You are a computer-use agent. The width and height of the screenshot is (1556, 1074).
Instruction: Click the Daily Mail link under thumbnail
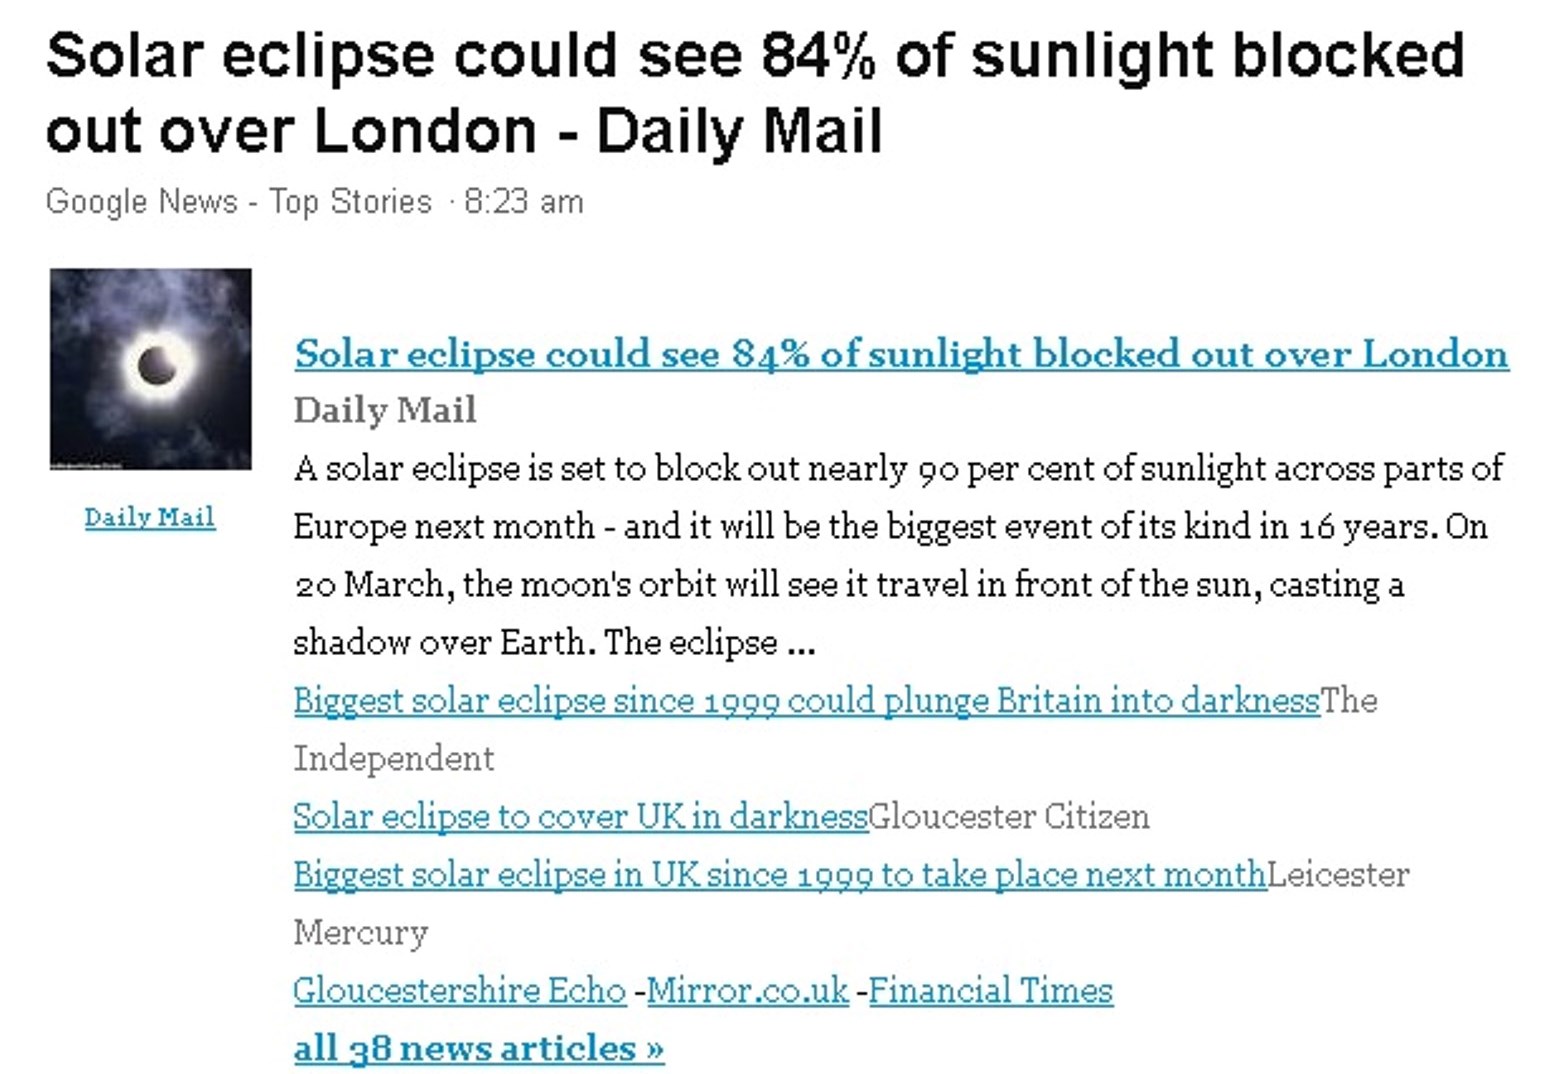pos(150,517)
